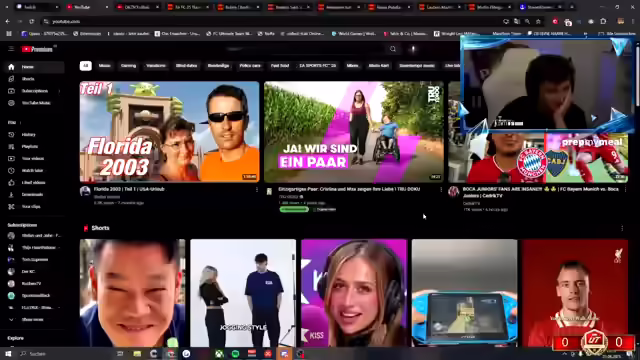Open Home in the sidebar
640x360 pixels.
[33, 67]
